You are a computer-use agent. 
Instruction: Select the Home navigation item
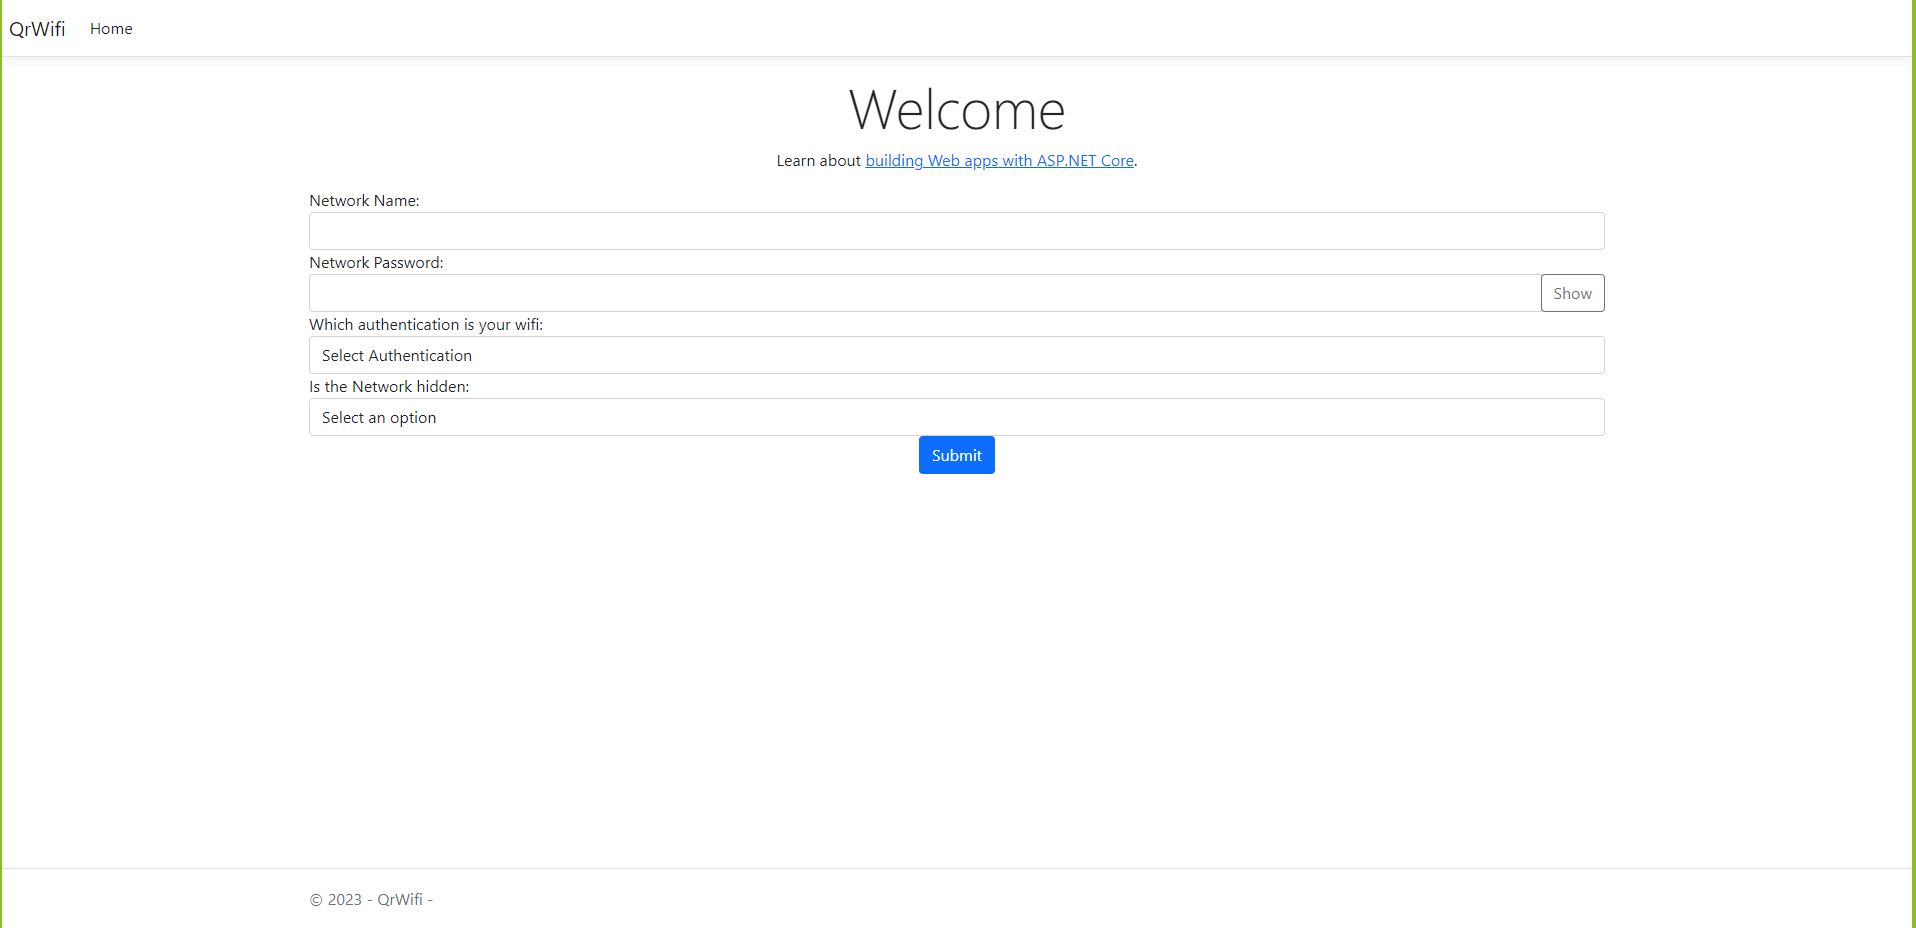click(x=111, y=28)
